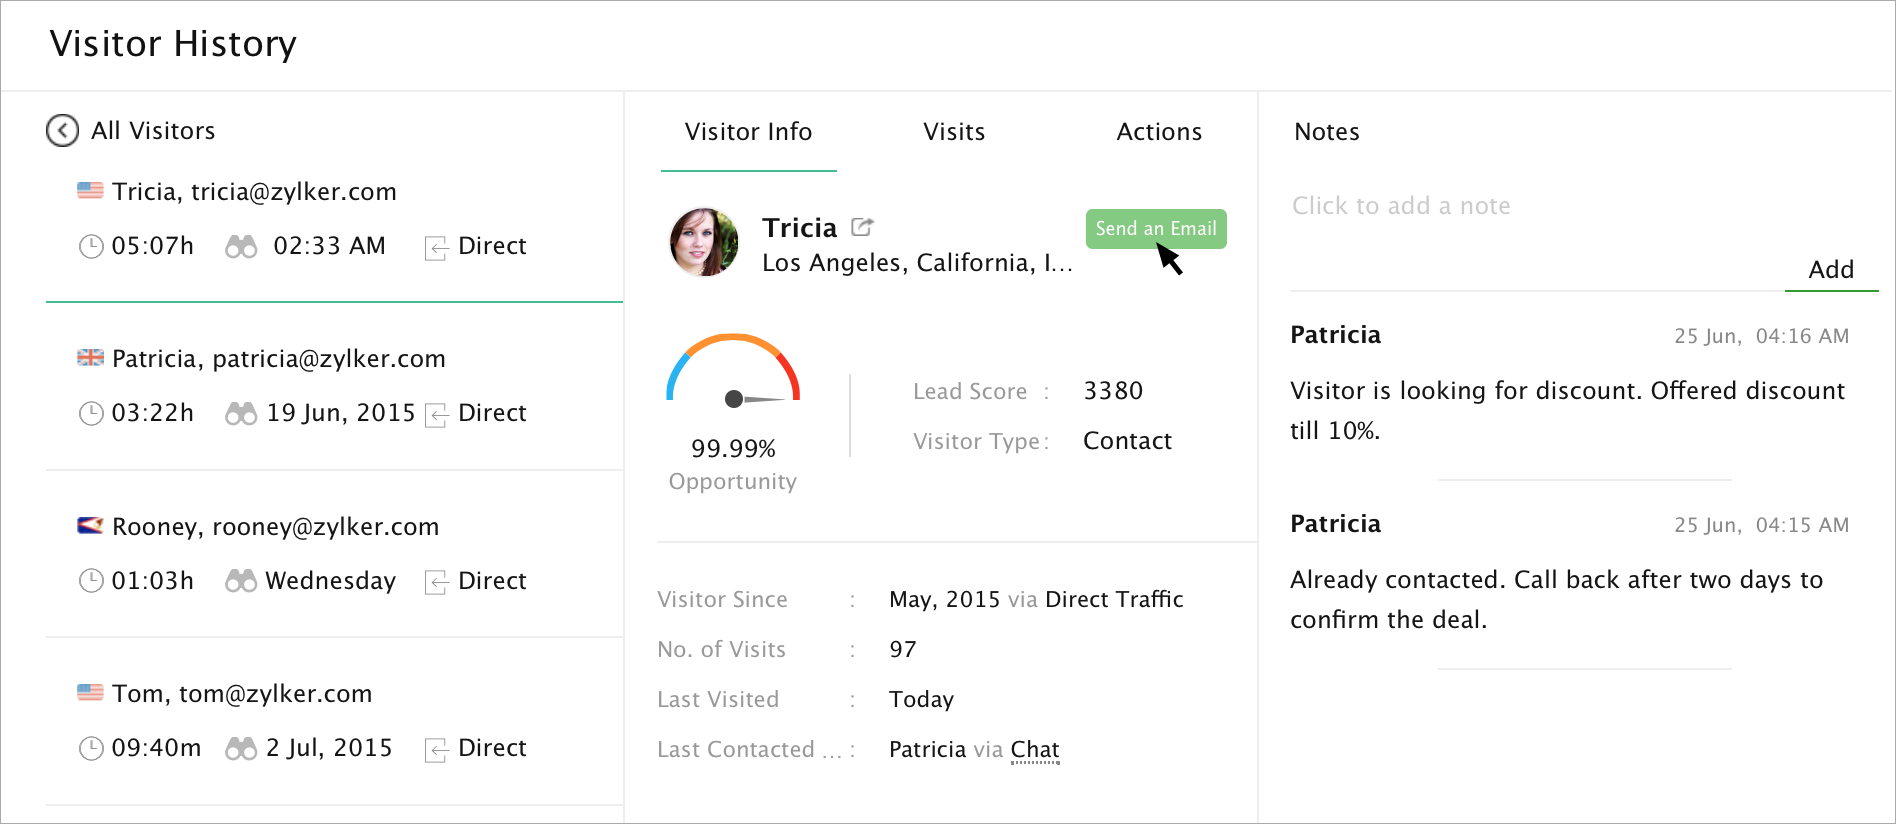Select the Visitor Info tab

pos(748,132)
